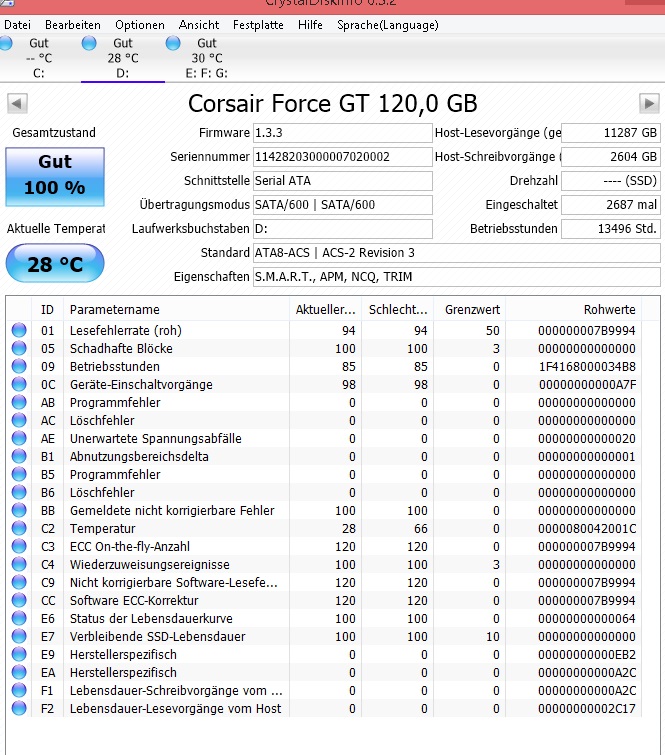This screenshot has height=755, width=665.
Task: Click status icon of F2 Lebensdauer-Lesevorgänge row
Action: [19, 708]
